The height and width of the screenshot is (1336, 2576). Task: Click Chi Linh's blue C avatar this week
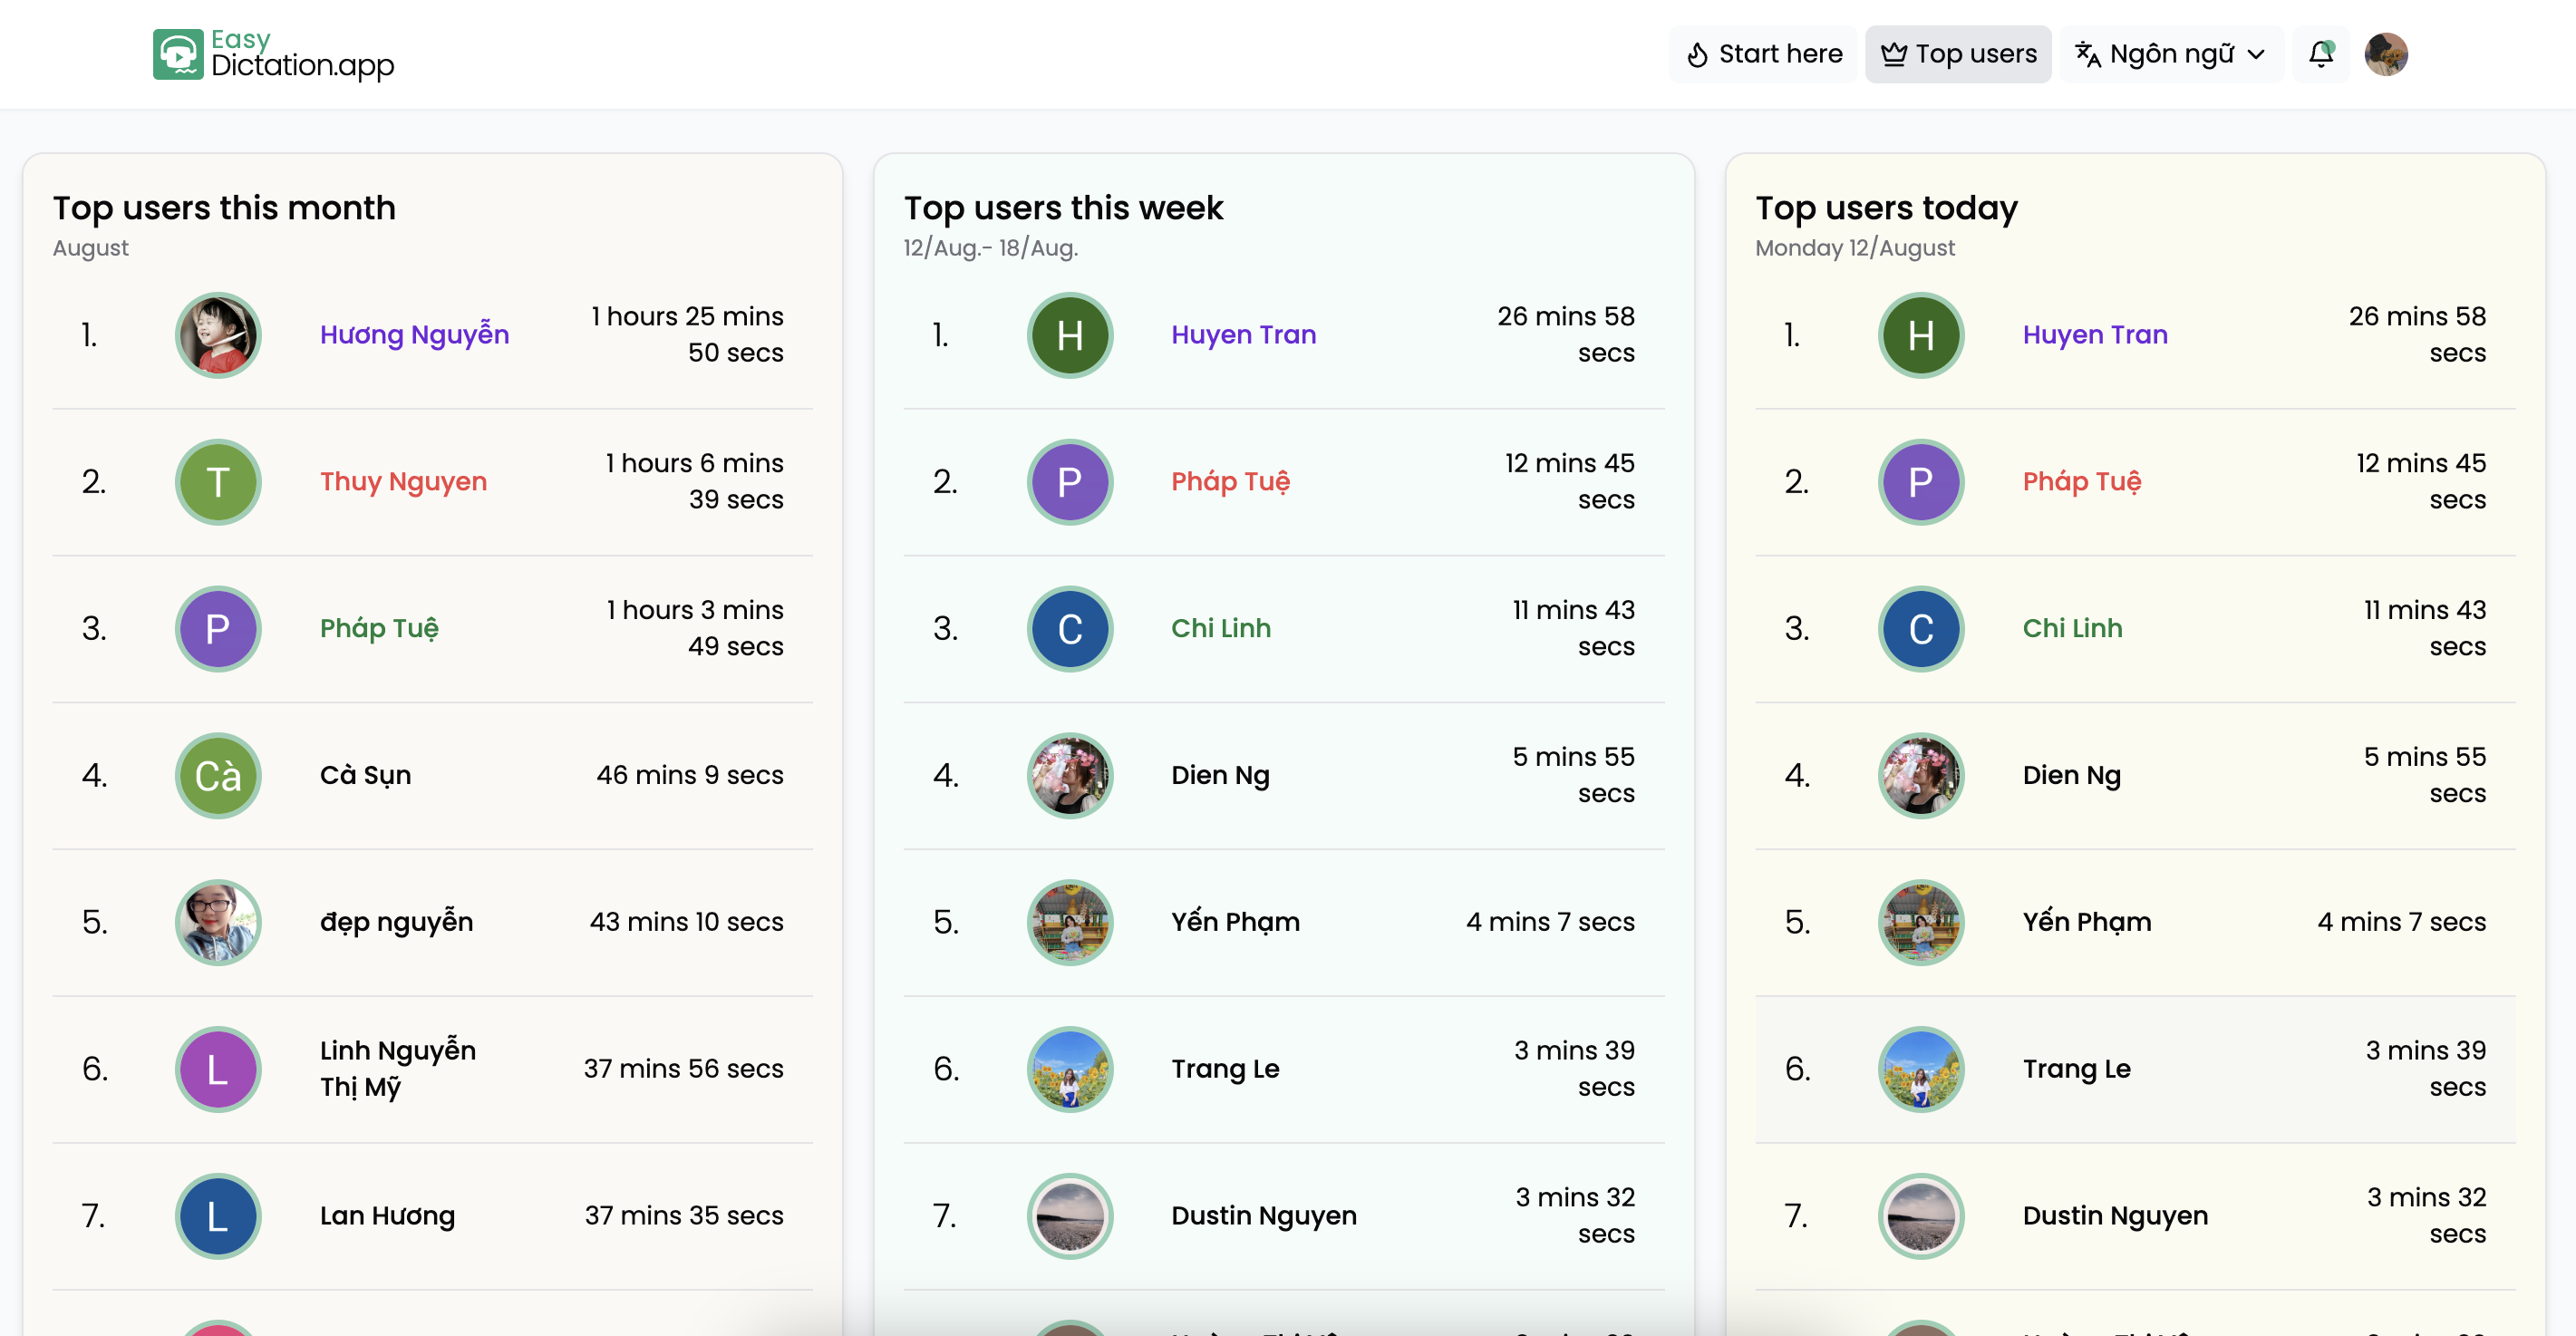[x=1069, y=629]
